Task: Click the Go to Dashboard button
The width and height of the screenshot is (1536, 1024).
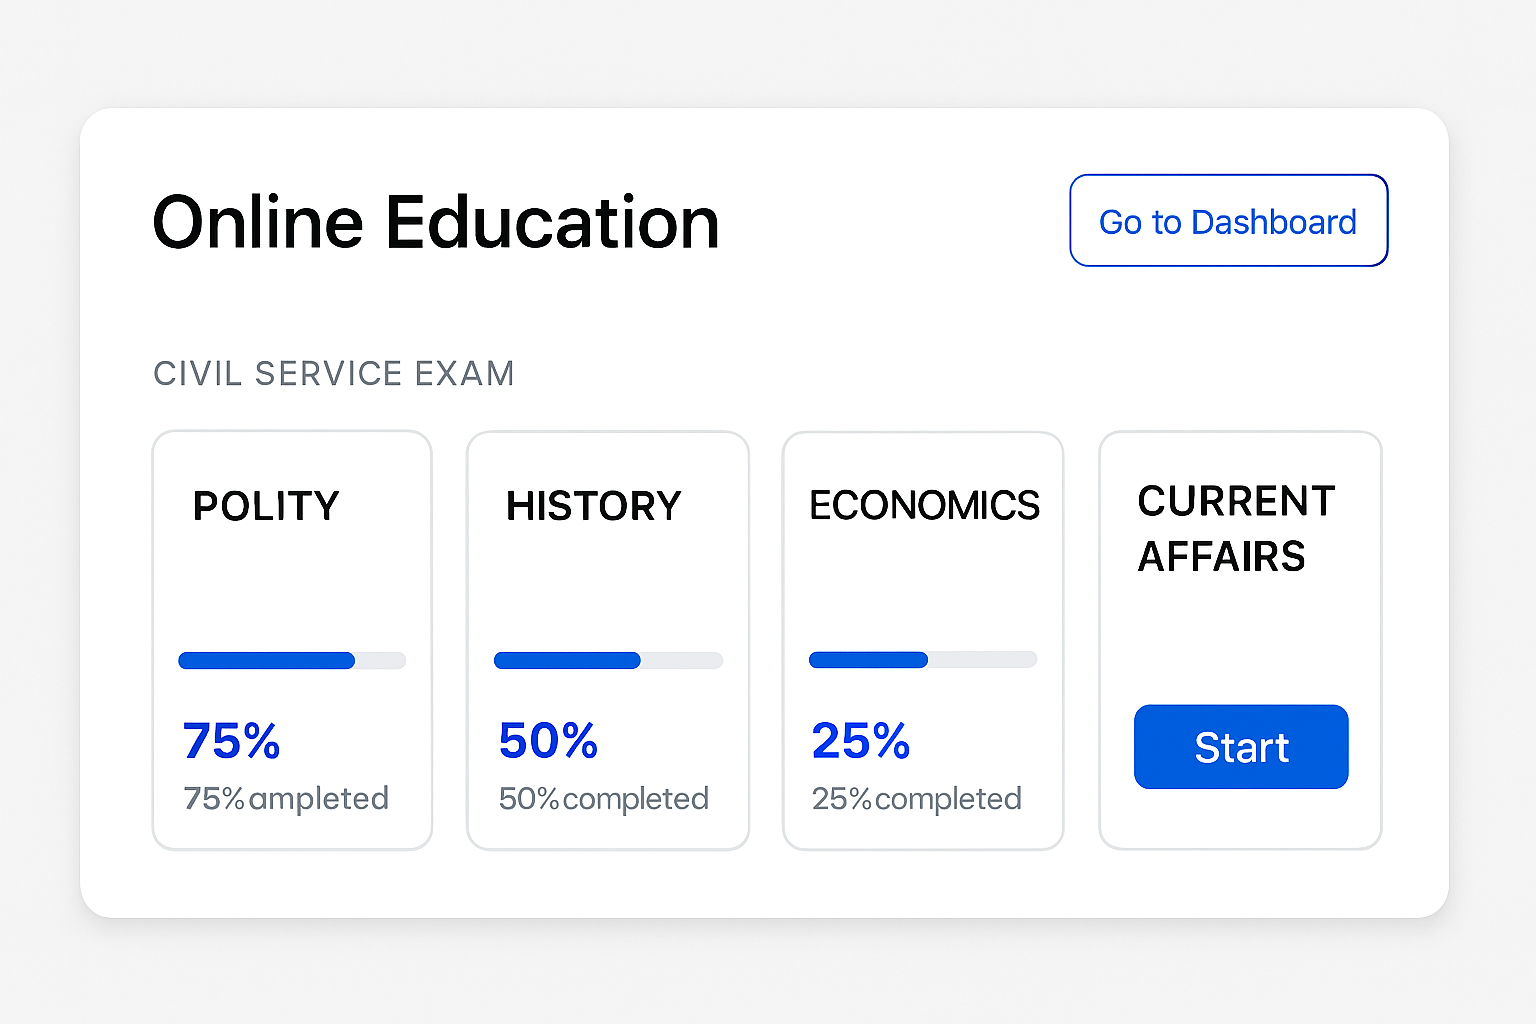Action: click(x=1228, y=221)
